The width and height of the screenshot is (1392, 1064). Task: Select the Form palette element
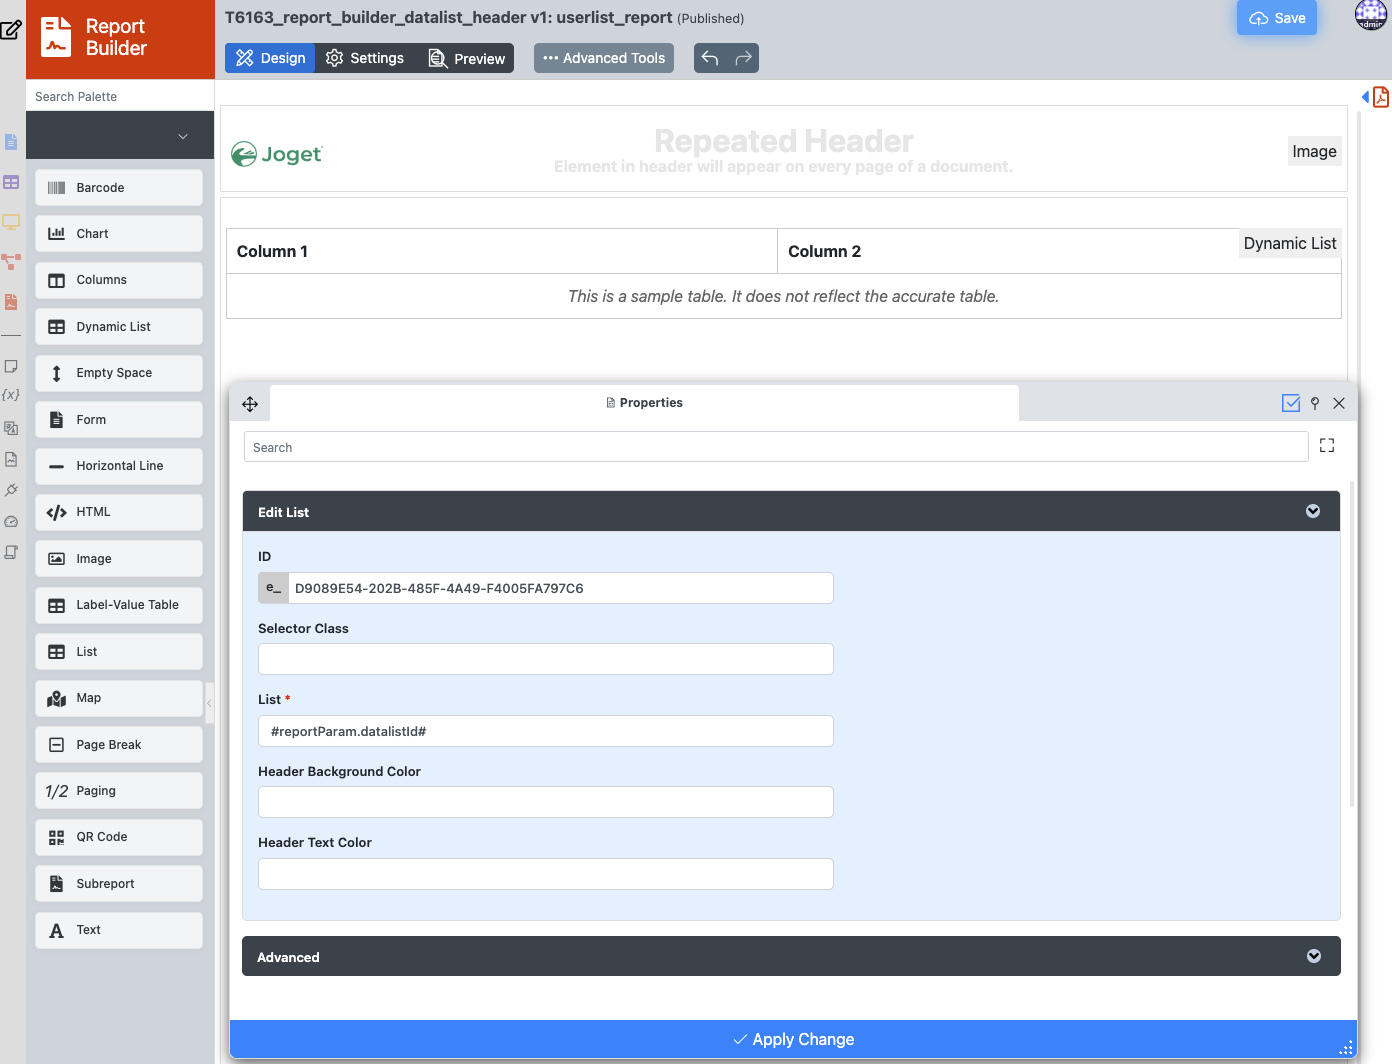(119, 420)
